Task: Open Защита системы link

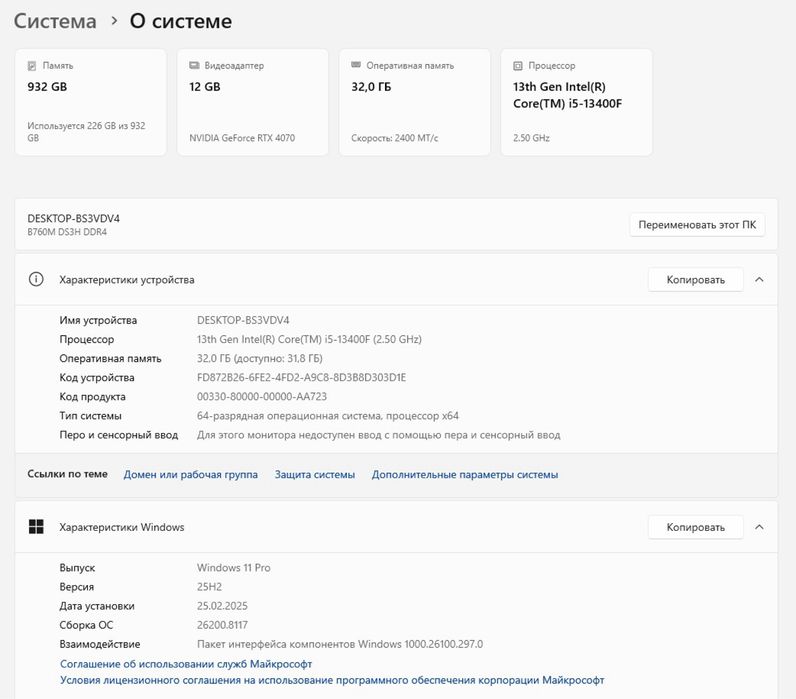Action: (x=315, y=475)
